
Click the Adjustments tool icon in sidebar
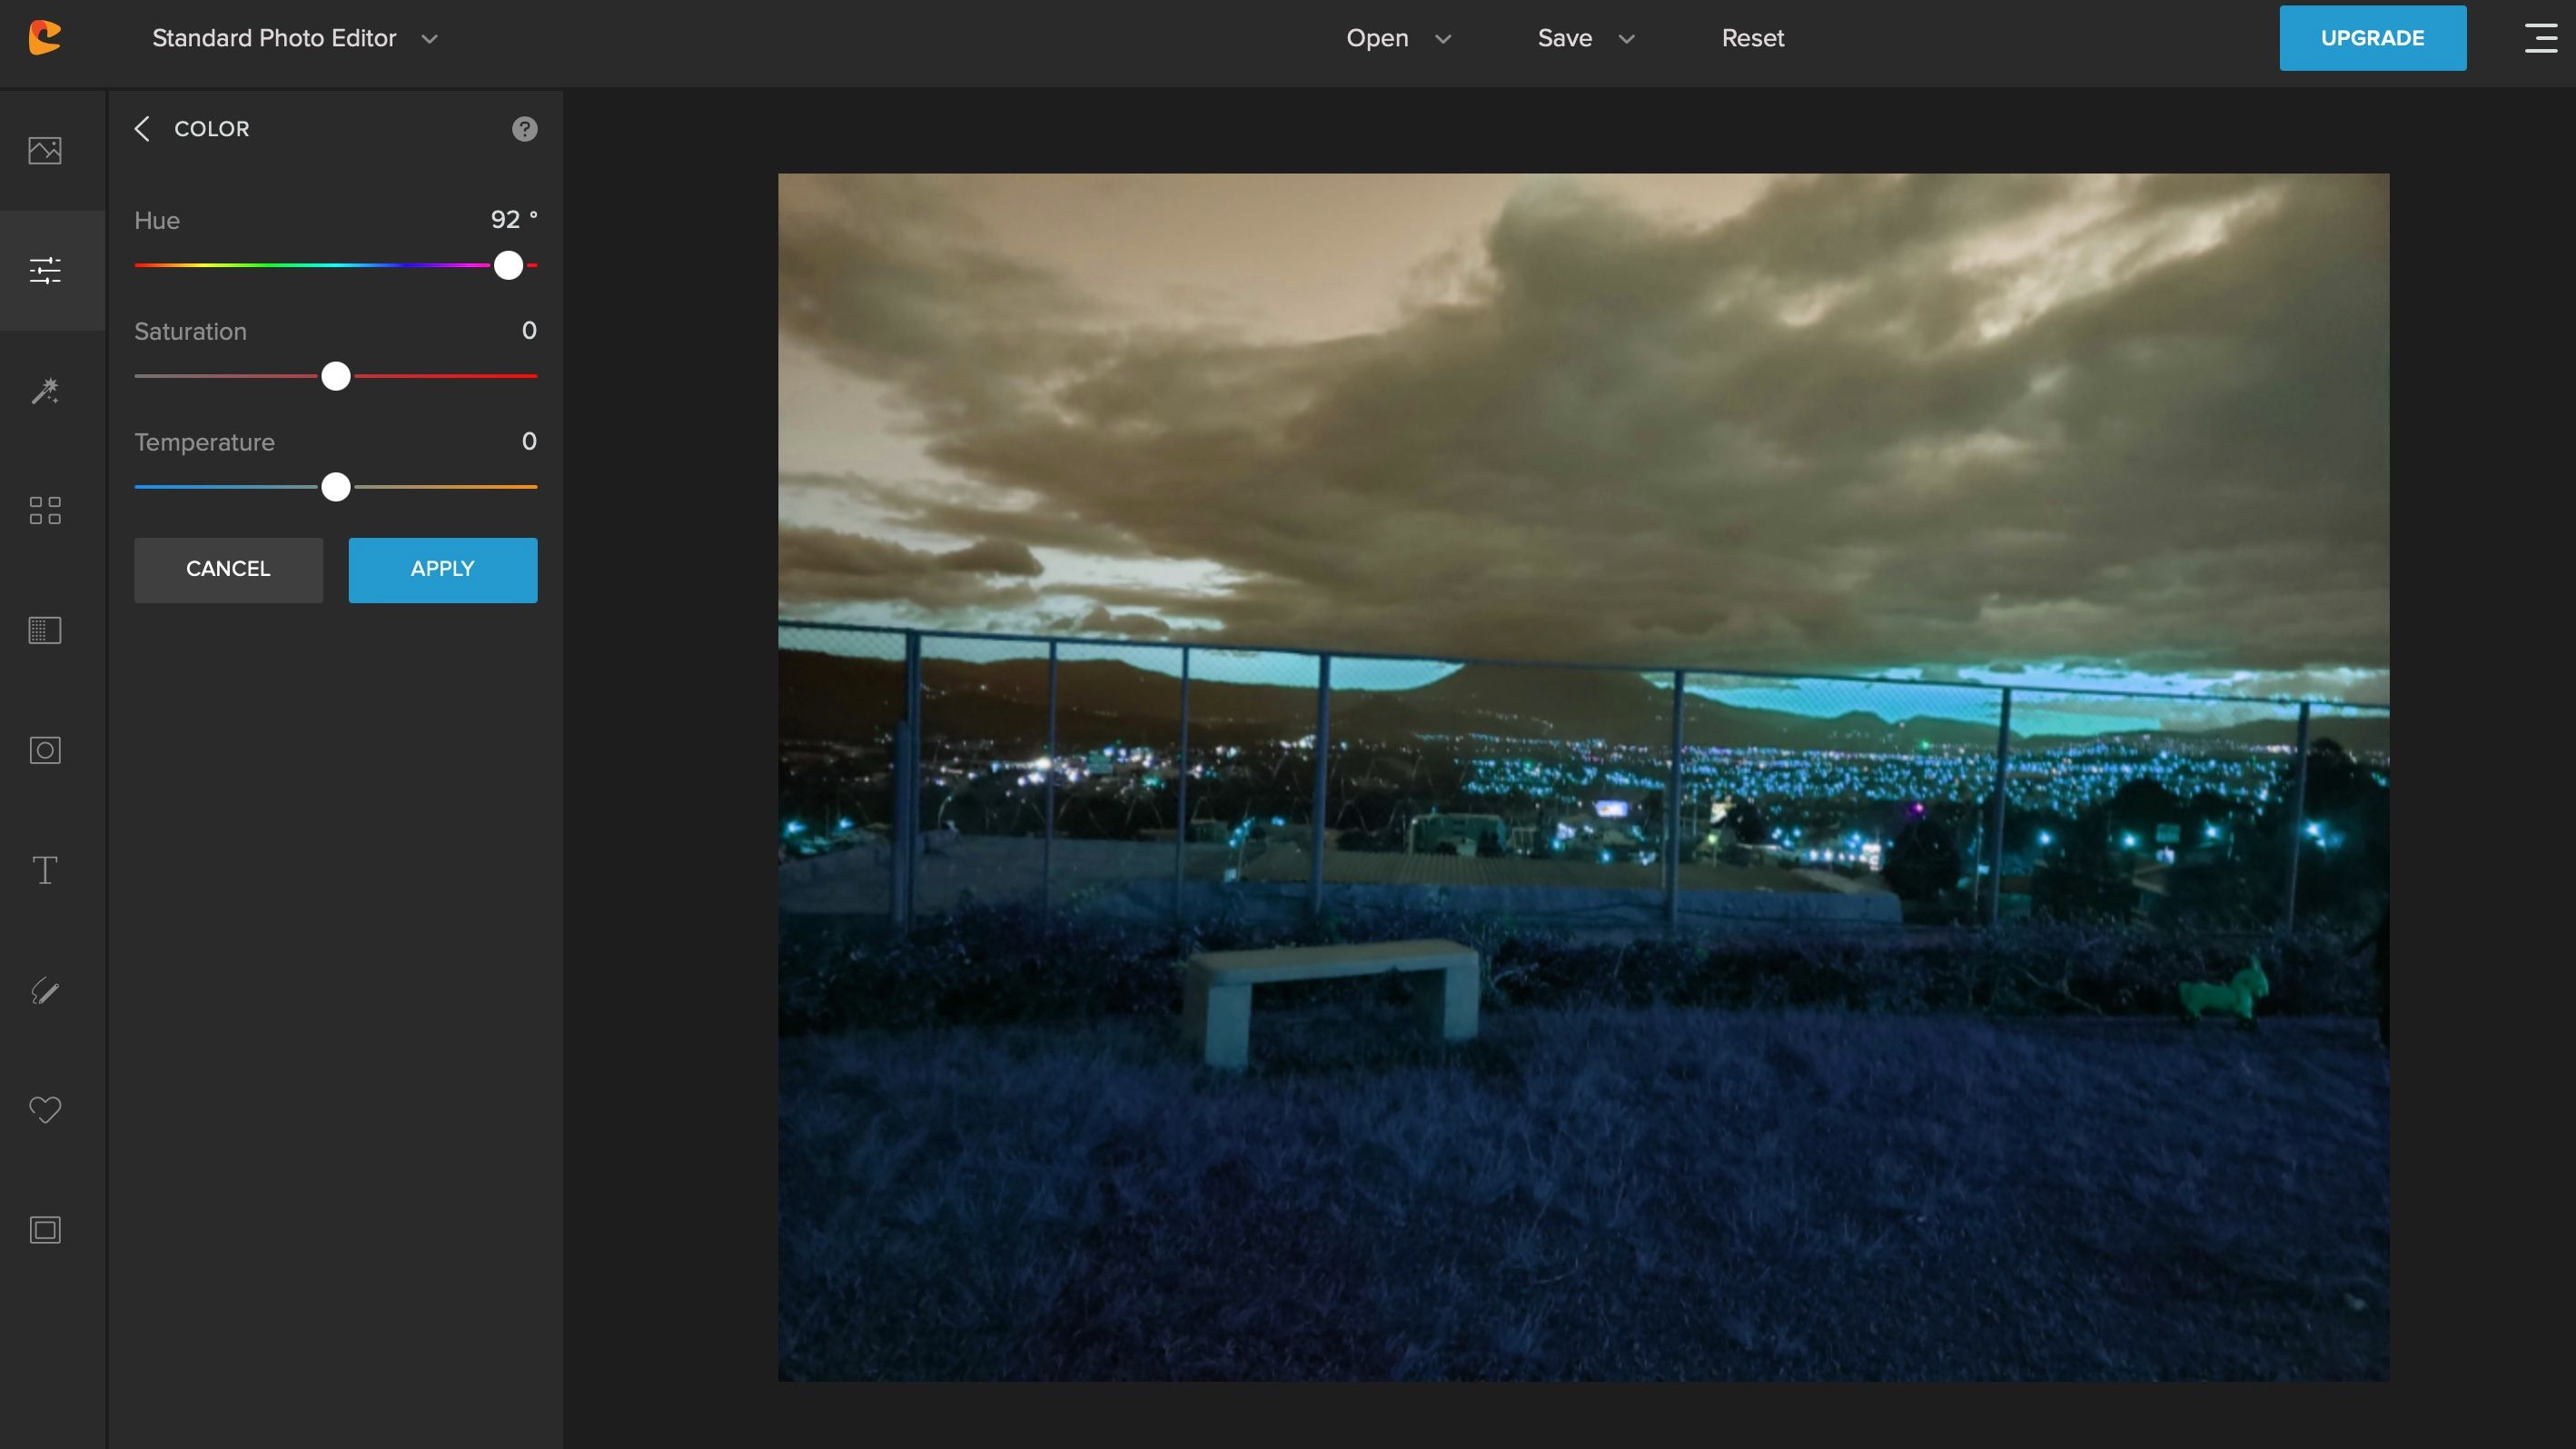45,271
